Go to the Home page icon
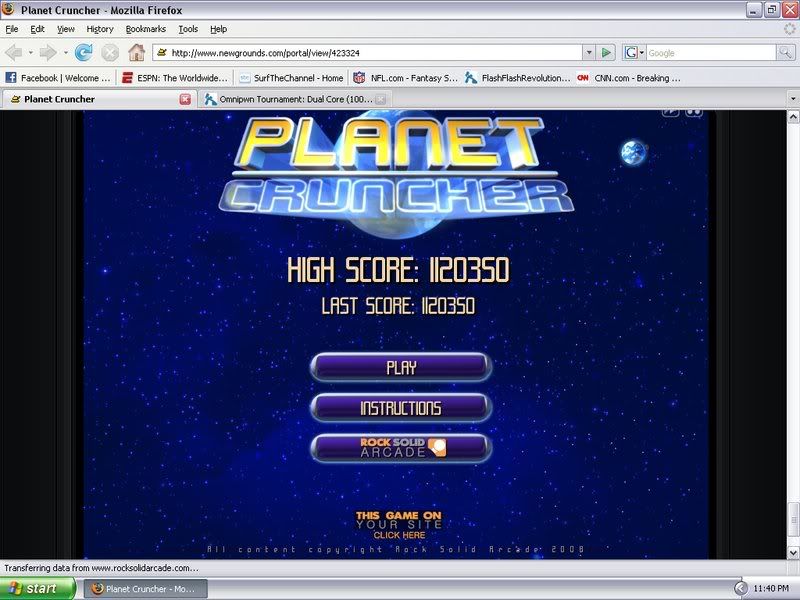The height and width of the screenshot is (600, 800). point(136,53)
